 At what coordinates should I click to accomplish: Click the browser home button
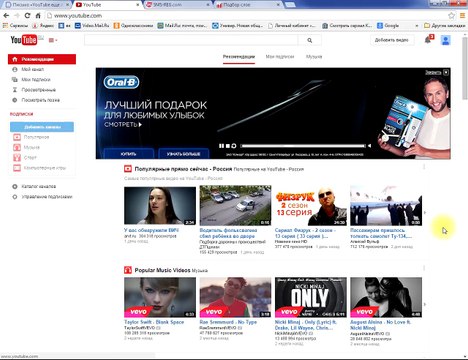(38, 15)
